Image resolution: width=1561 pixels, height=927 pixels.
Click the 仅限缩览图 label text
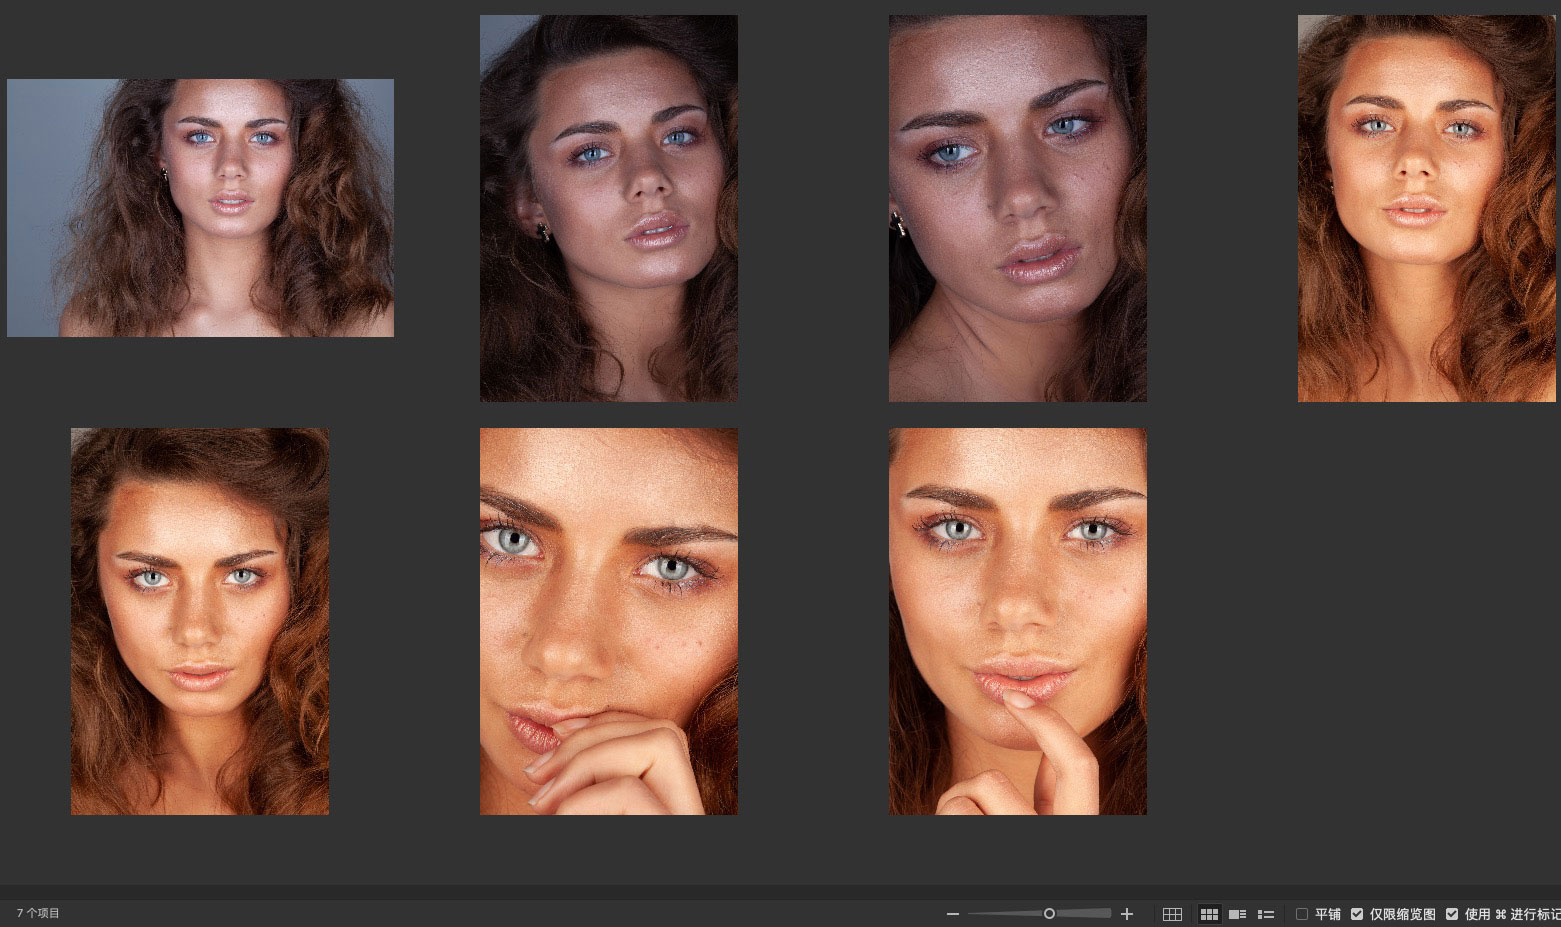(x=1402, y=914)
